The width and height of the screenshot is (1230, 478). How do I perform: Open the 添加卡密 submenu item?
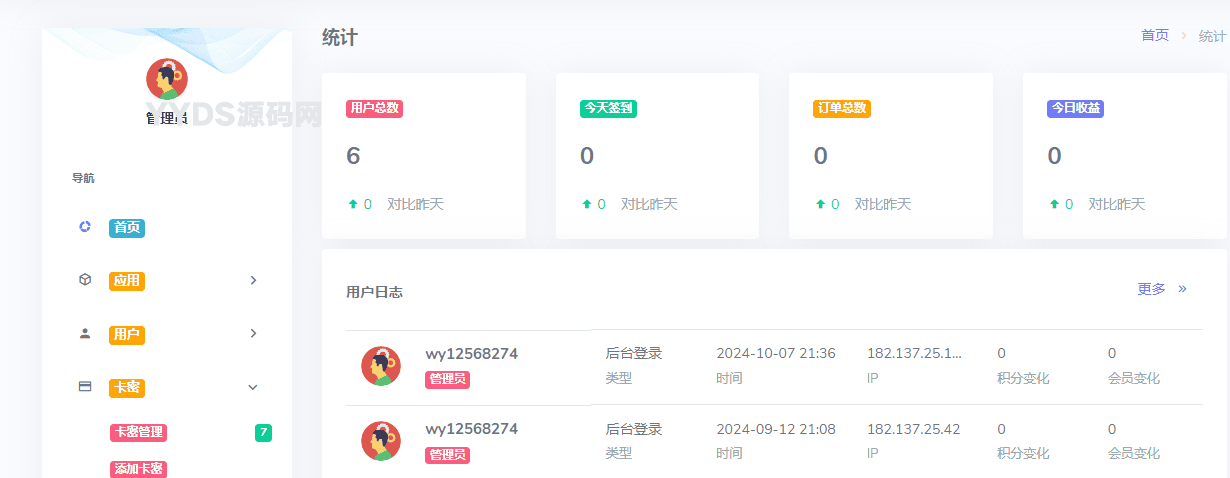click(x=138, y=469)
